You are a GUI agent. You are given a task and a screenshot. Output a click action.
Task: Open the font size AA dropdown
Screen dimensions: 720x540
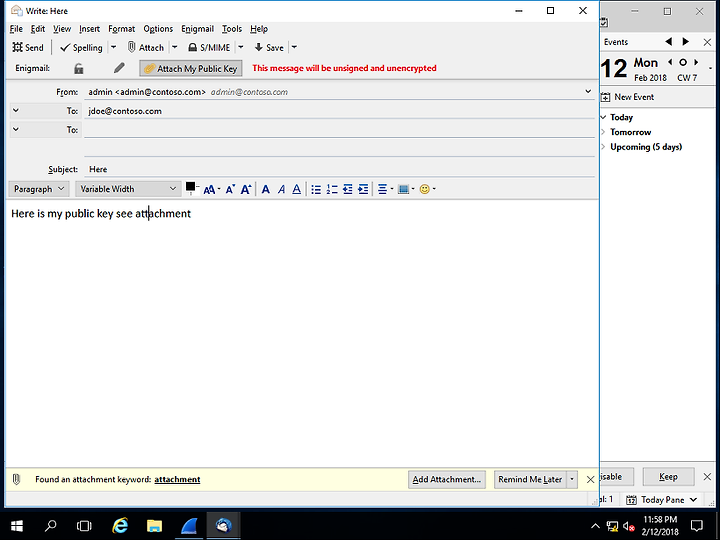click(212, 189)
